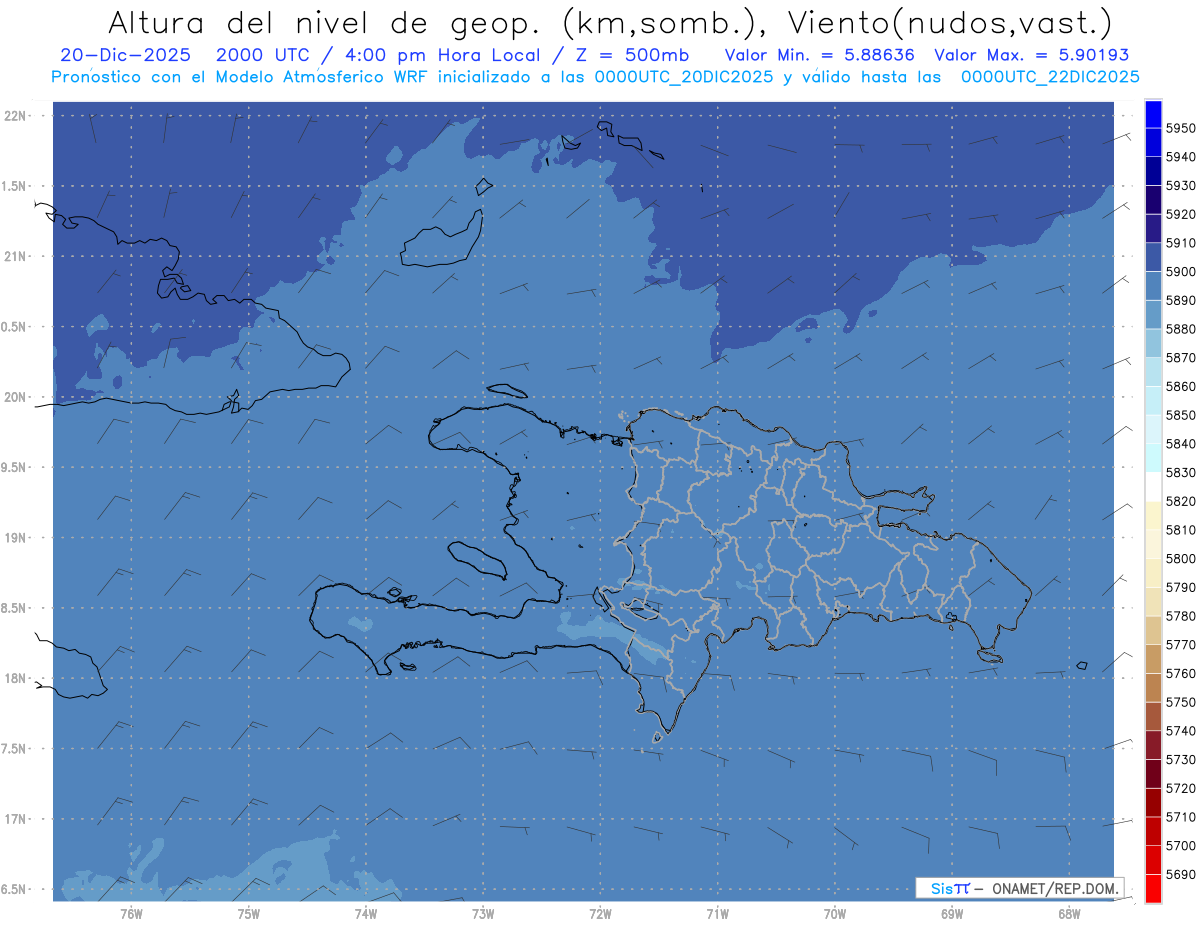Select the date text '20-Dic-2025'
The image size is (1200, 927).
click(125, 56)
